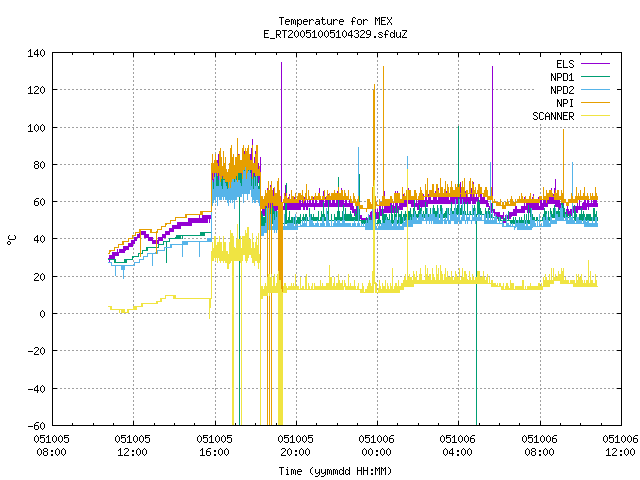Image resolution: width=640 pixels, height=480 pixels.
Task: Click the x-axis title Time (yymmdd HH:MM)
Action: pyautogui.click(x=335, y=471)
